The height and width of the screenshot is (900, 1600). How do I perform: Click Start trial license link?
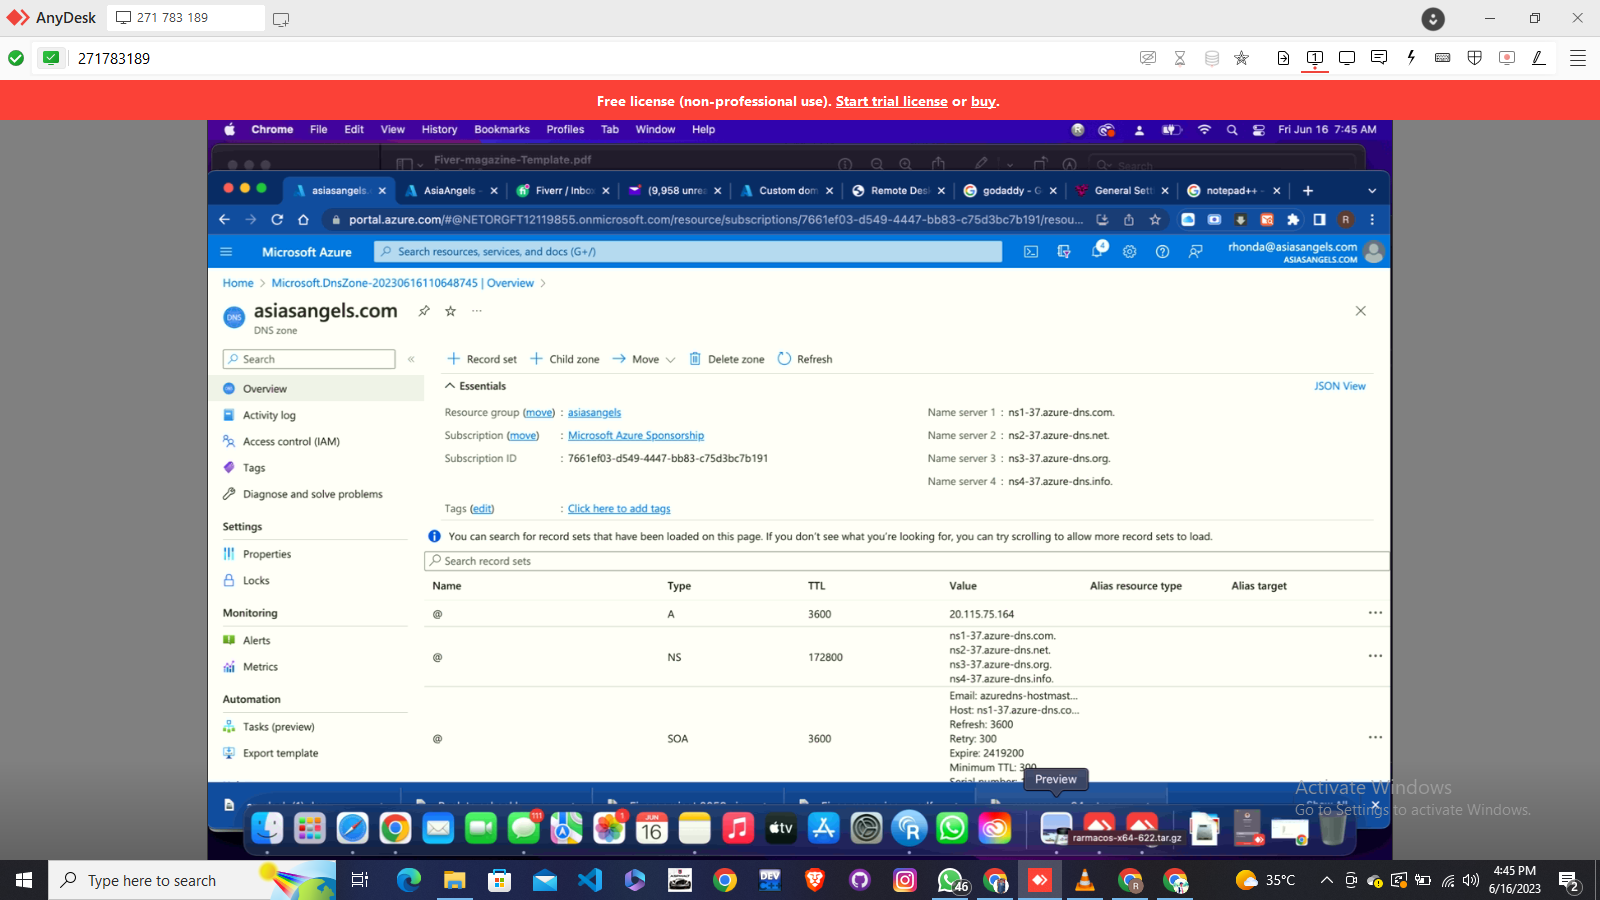892,101
